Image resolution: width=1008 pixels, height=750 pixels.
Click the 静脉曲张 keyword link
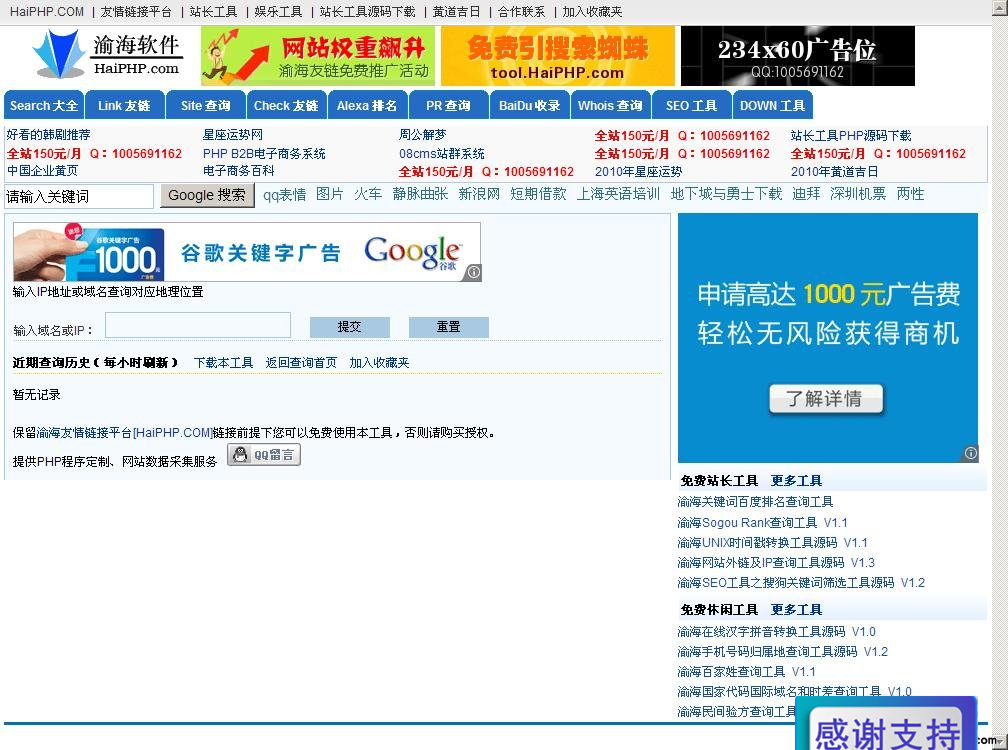[420, 193]
